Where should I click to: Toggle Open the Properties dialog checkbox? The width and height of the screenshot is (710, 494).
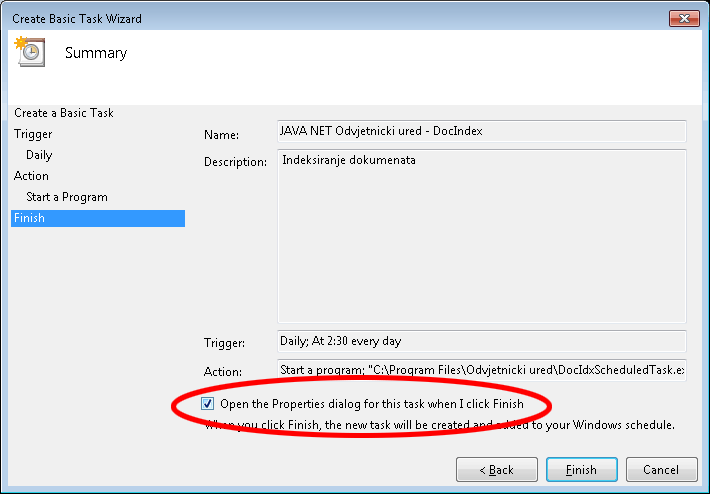pyautogui.click(x=208, y=404)
